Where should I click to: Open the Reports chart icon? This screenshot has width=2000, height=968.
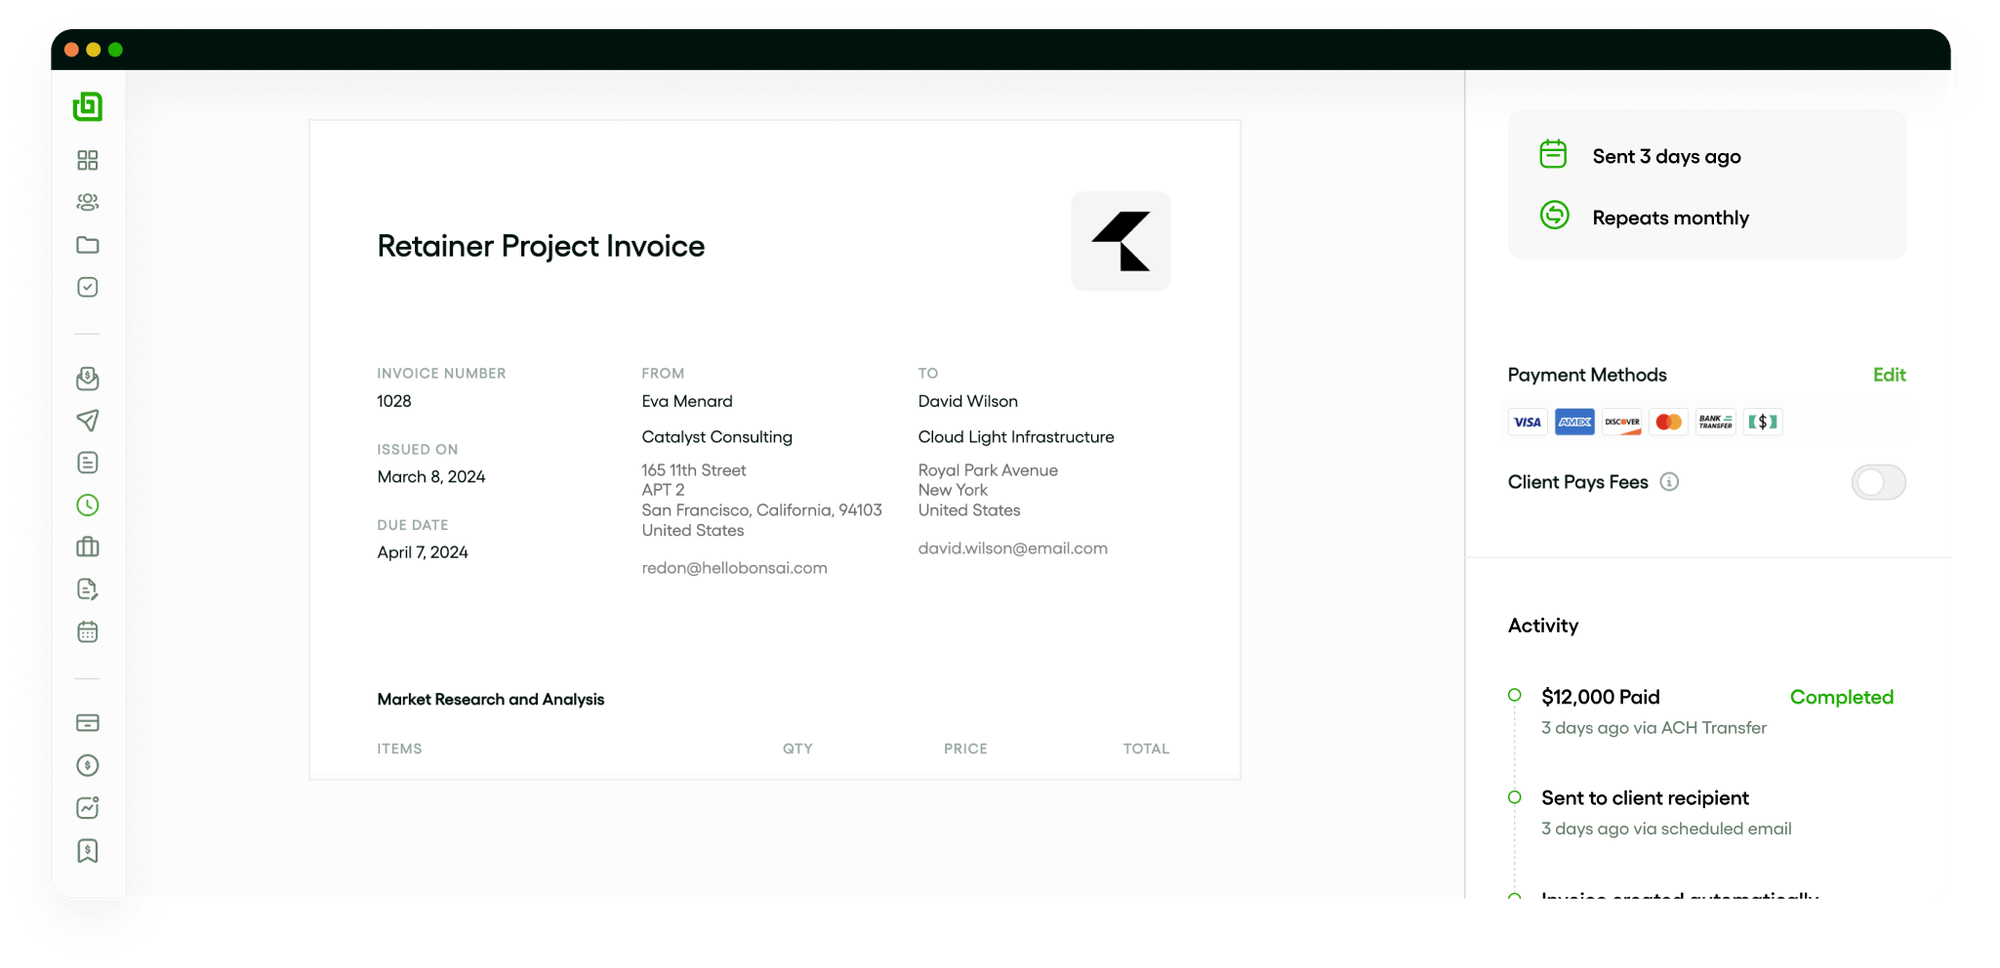[x=88, y=808]
